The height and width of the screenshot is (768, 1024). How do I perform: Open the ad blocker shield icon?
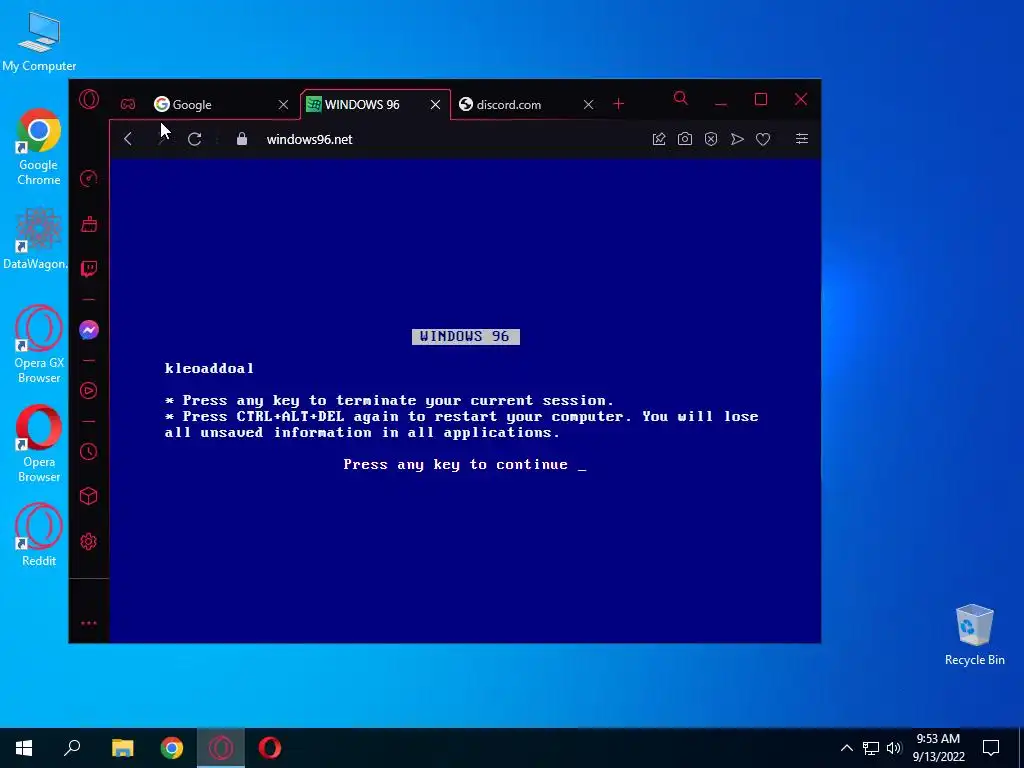click(x=711, y=139)
